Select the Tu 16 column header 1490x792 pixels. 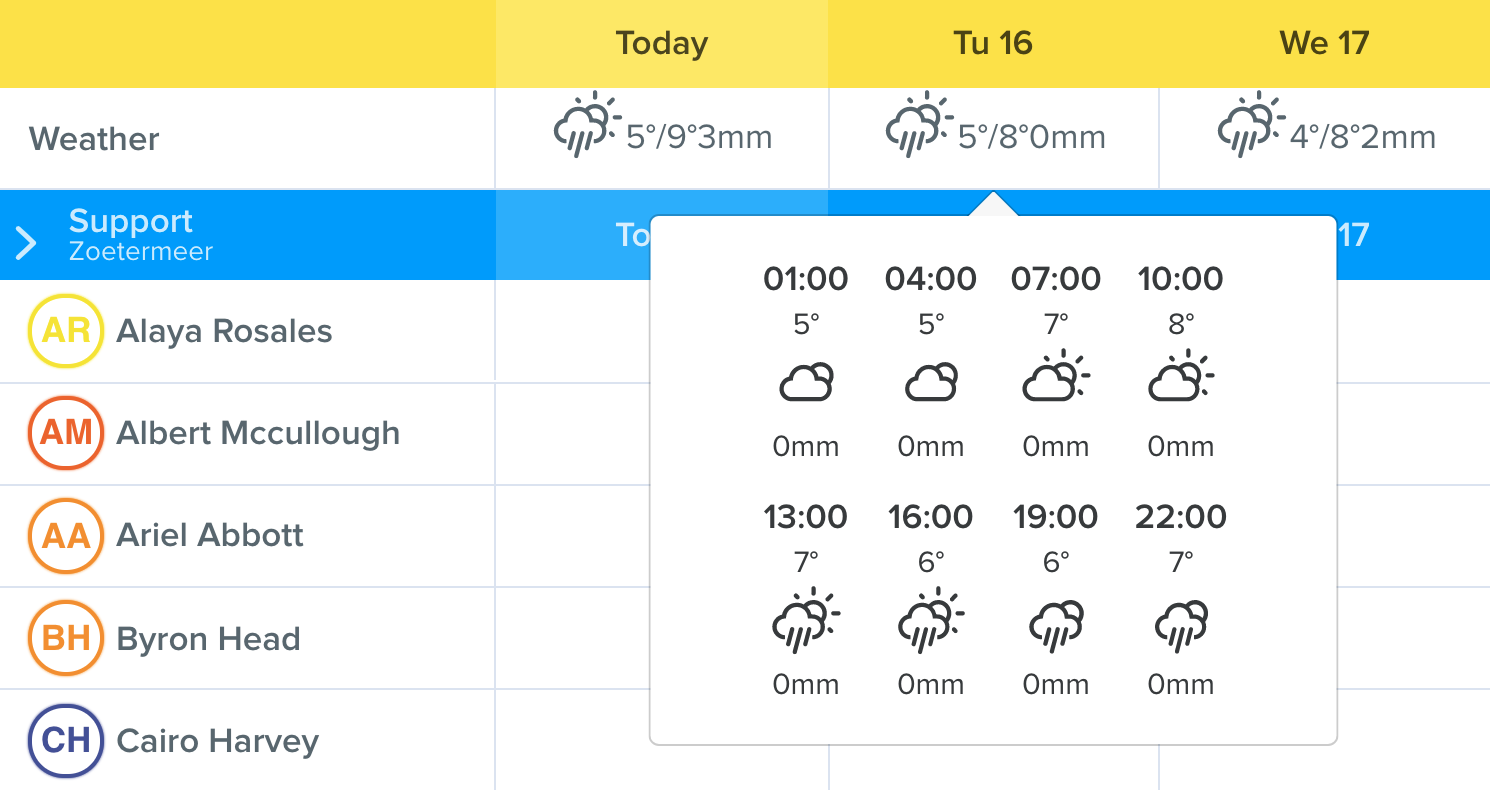[993, 44]
